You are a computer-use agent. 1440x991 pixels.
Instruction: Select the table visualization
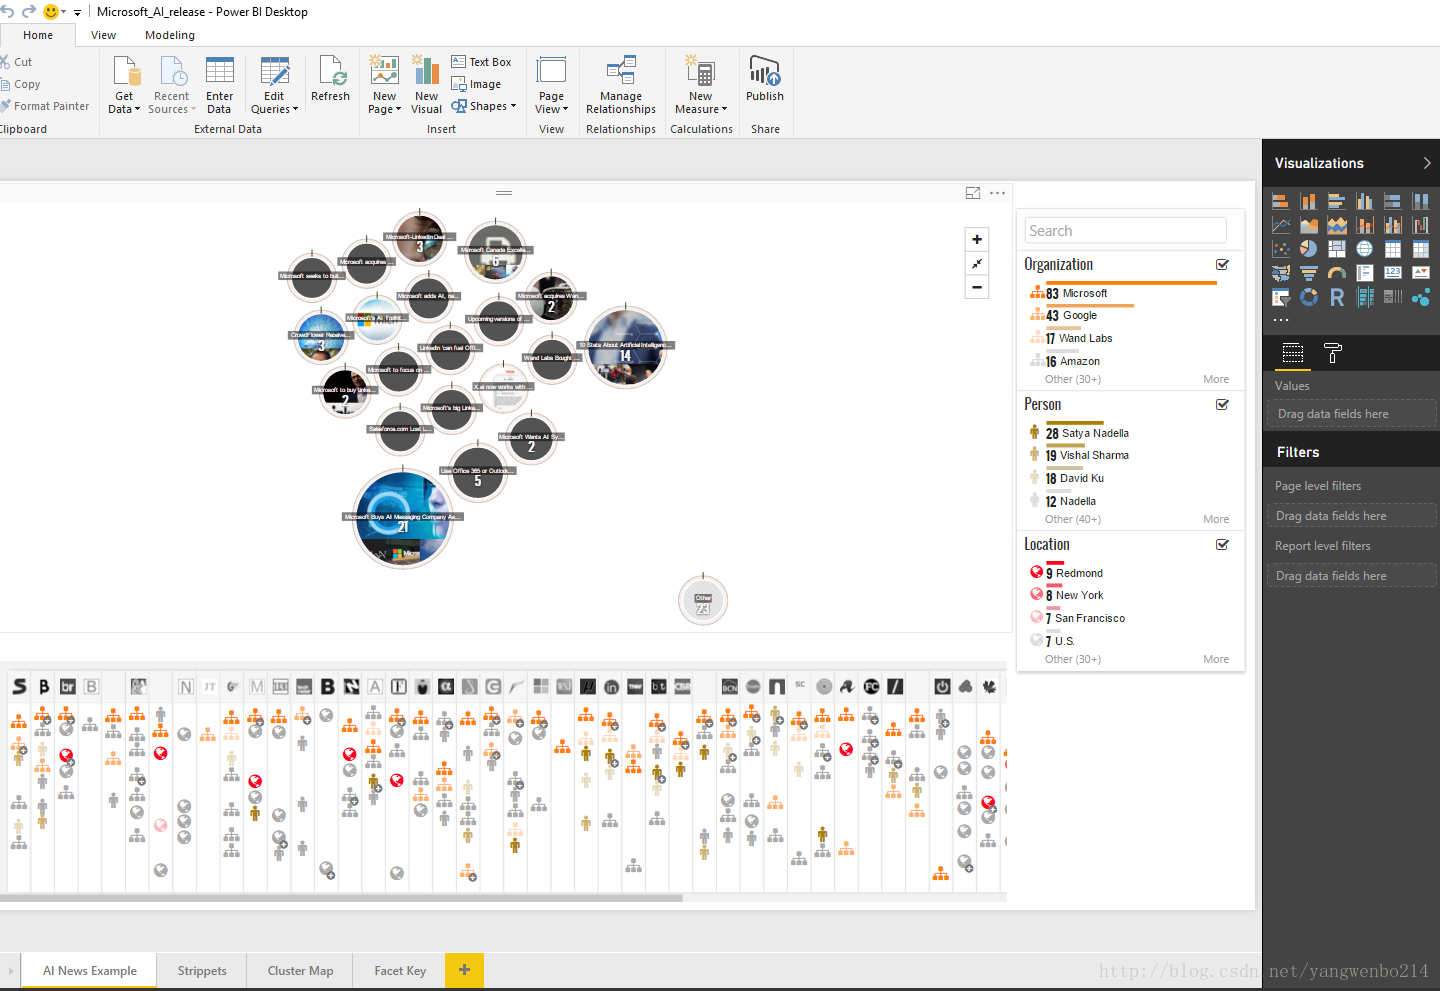(x=1392, y=249)
